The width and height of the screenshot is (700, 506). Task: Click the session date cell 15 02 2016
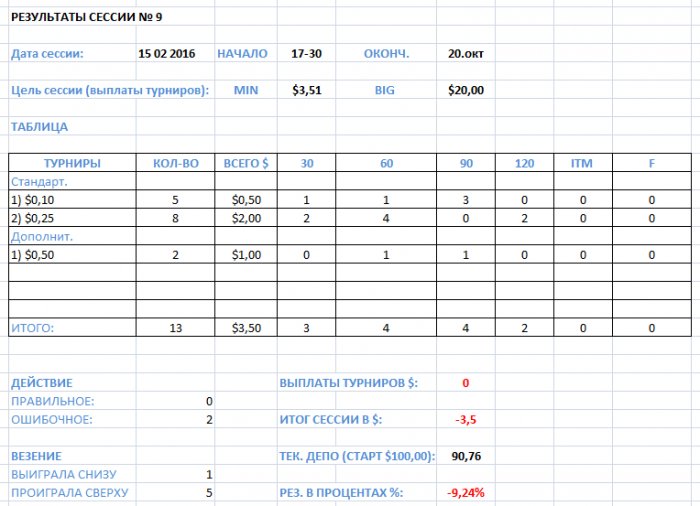[x=167, y=54]
